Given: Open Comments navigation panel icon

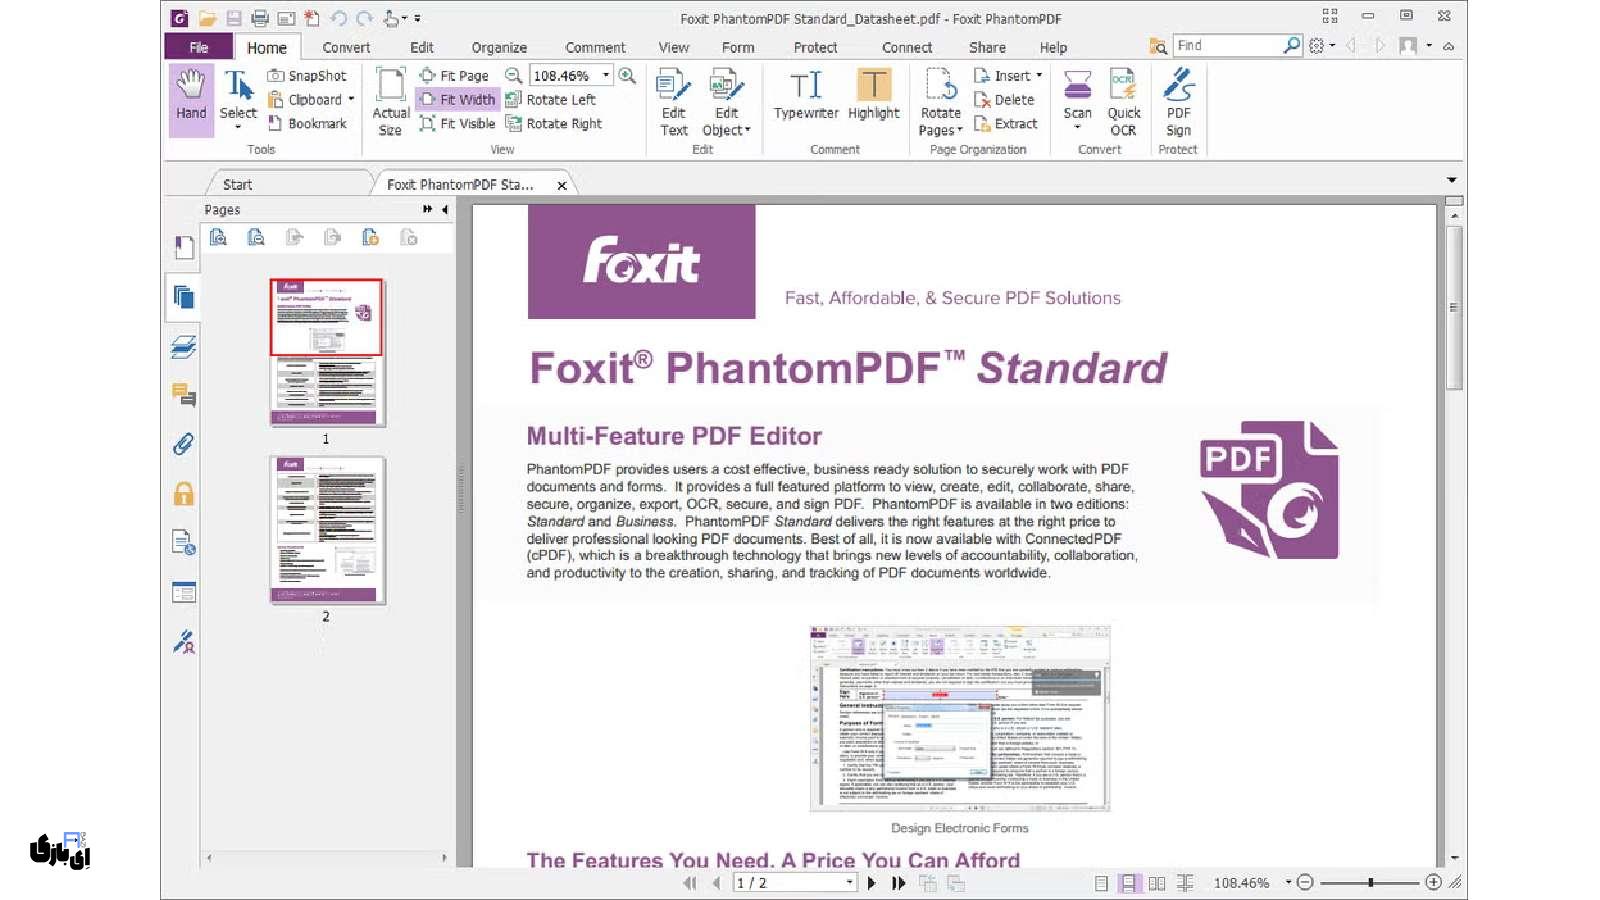Looking at the screenshot, I should [184, 395].
